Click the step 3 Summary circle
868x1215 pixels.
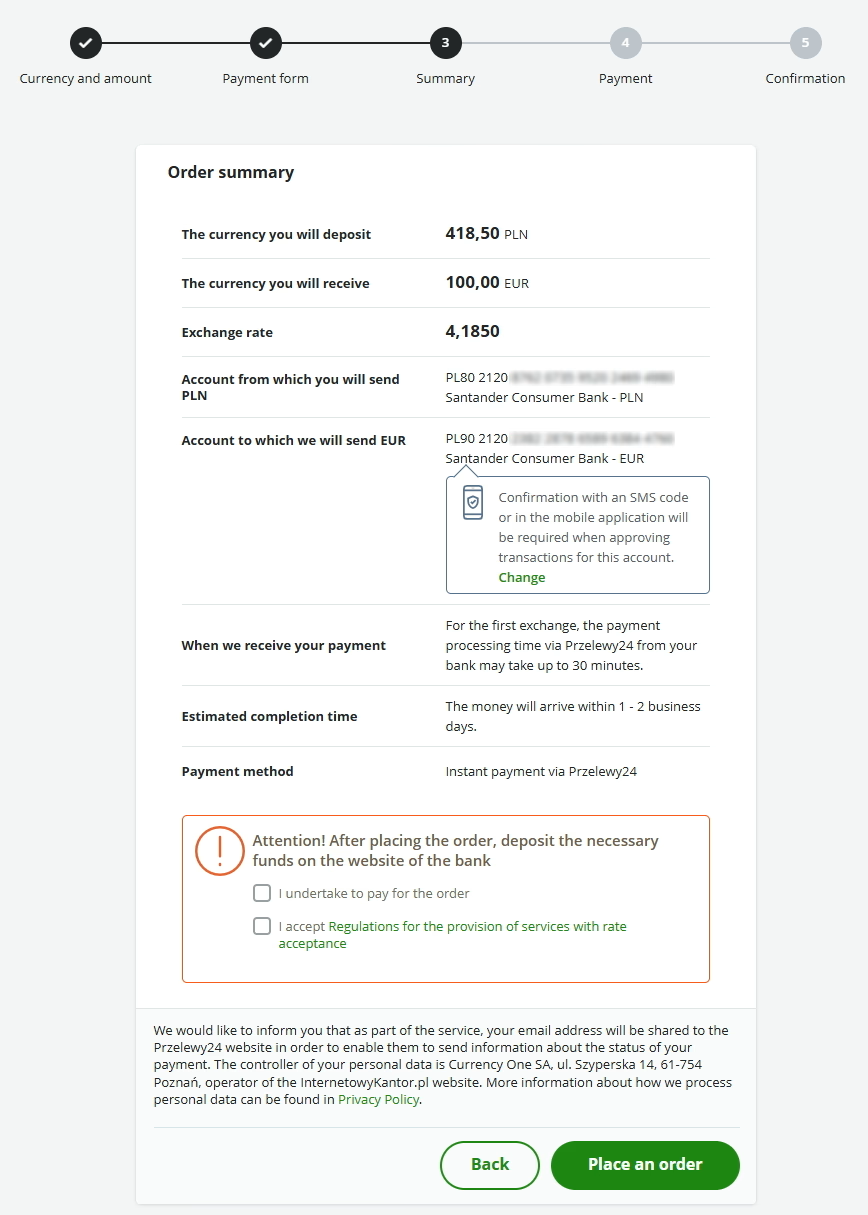click(x=445, y=43)
